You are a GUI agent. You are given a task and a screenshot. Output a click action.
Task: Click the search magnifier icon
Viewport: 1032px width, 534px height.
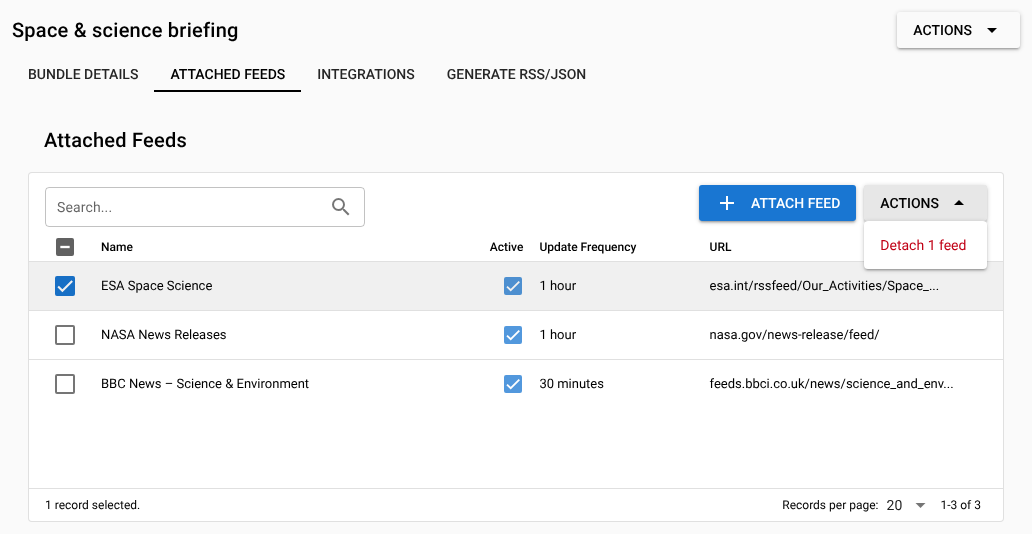tap(340, 207)
